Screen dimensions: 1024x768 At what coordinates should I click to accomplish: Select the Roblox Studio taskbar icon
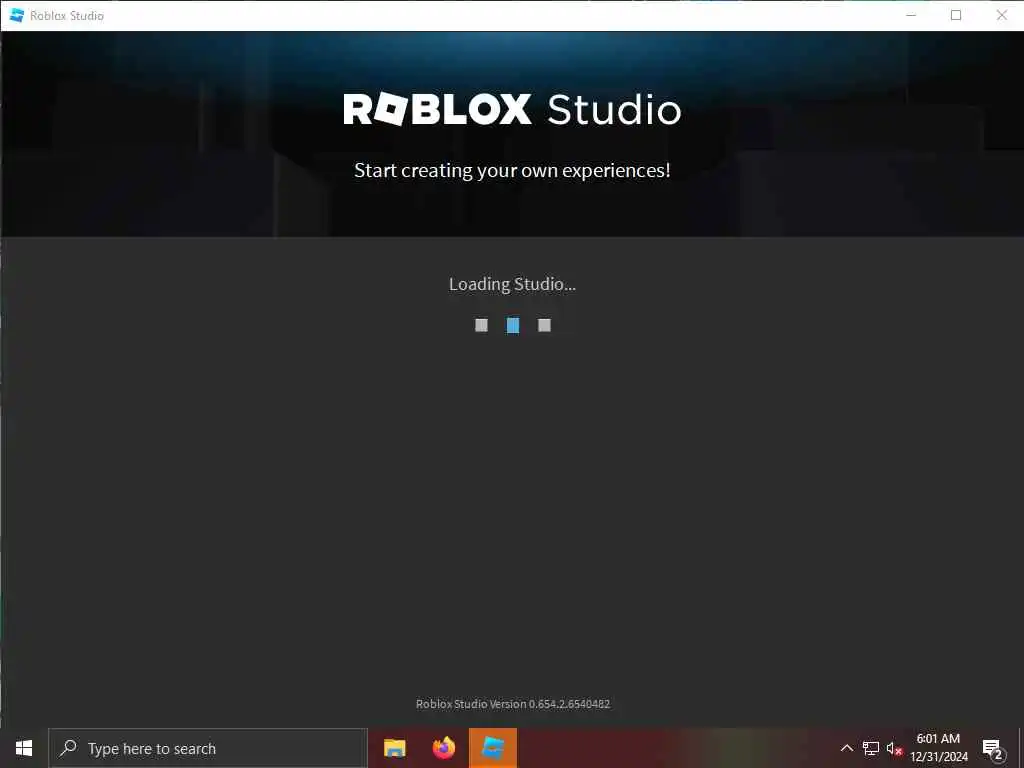tap(493, 748)
